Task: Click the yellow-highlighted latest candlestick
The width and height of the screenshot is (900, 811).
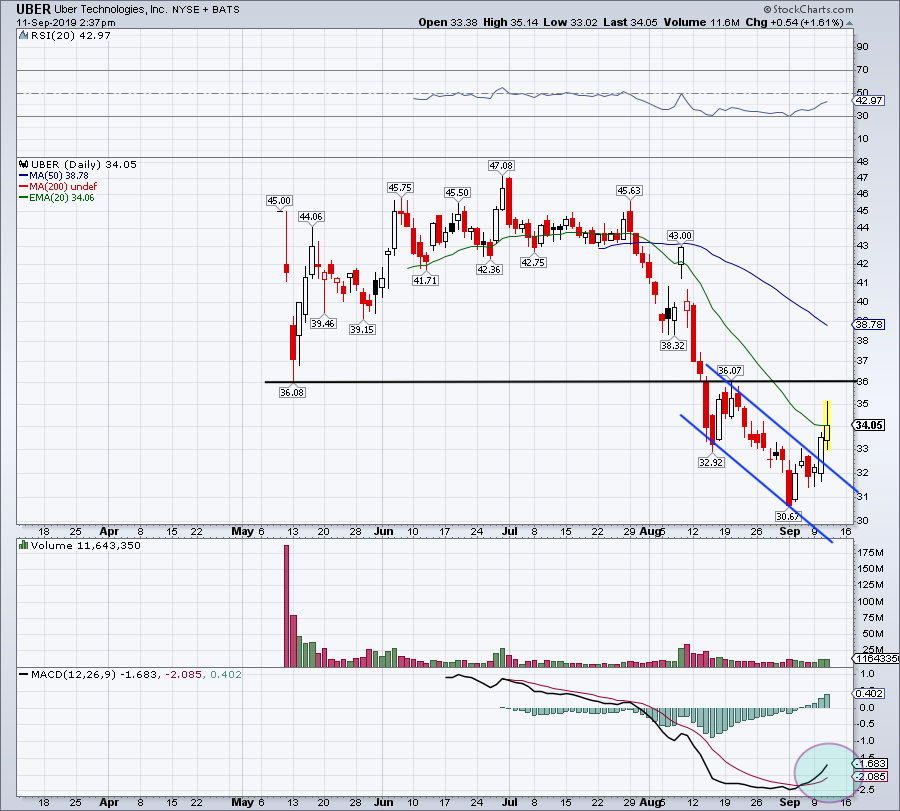Action: 827,425
